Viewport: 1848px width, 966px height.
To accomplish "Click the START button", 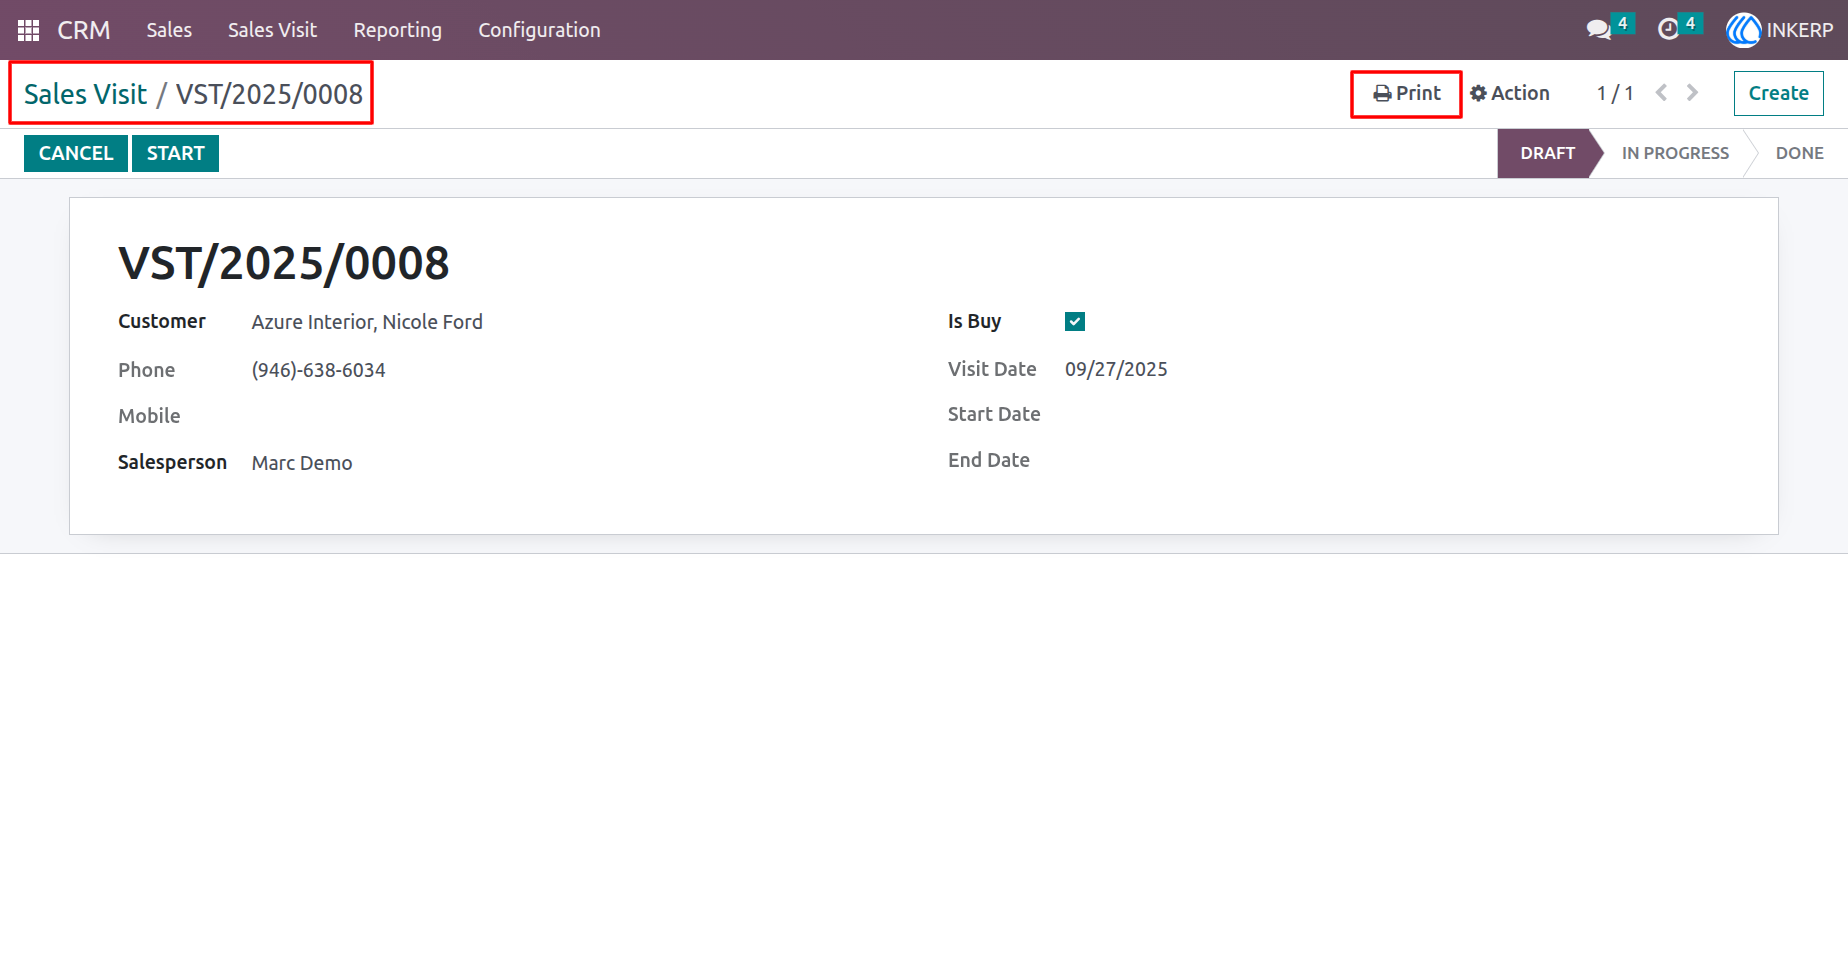I will coord(175,153).
